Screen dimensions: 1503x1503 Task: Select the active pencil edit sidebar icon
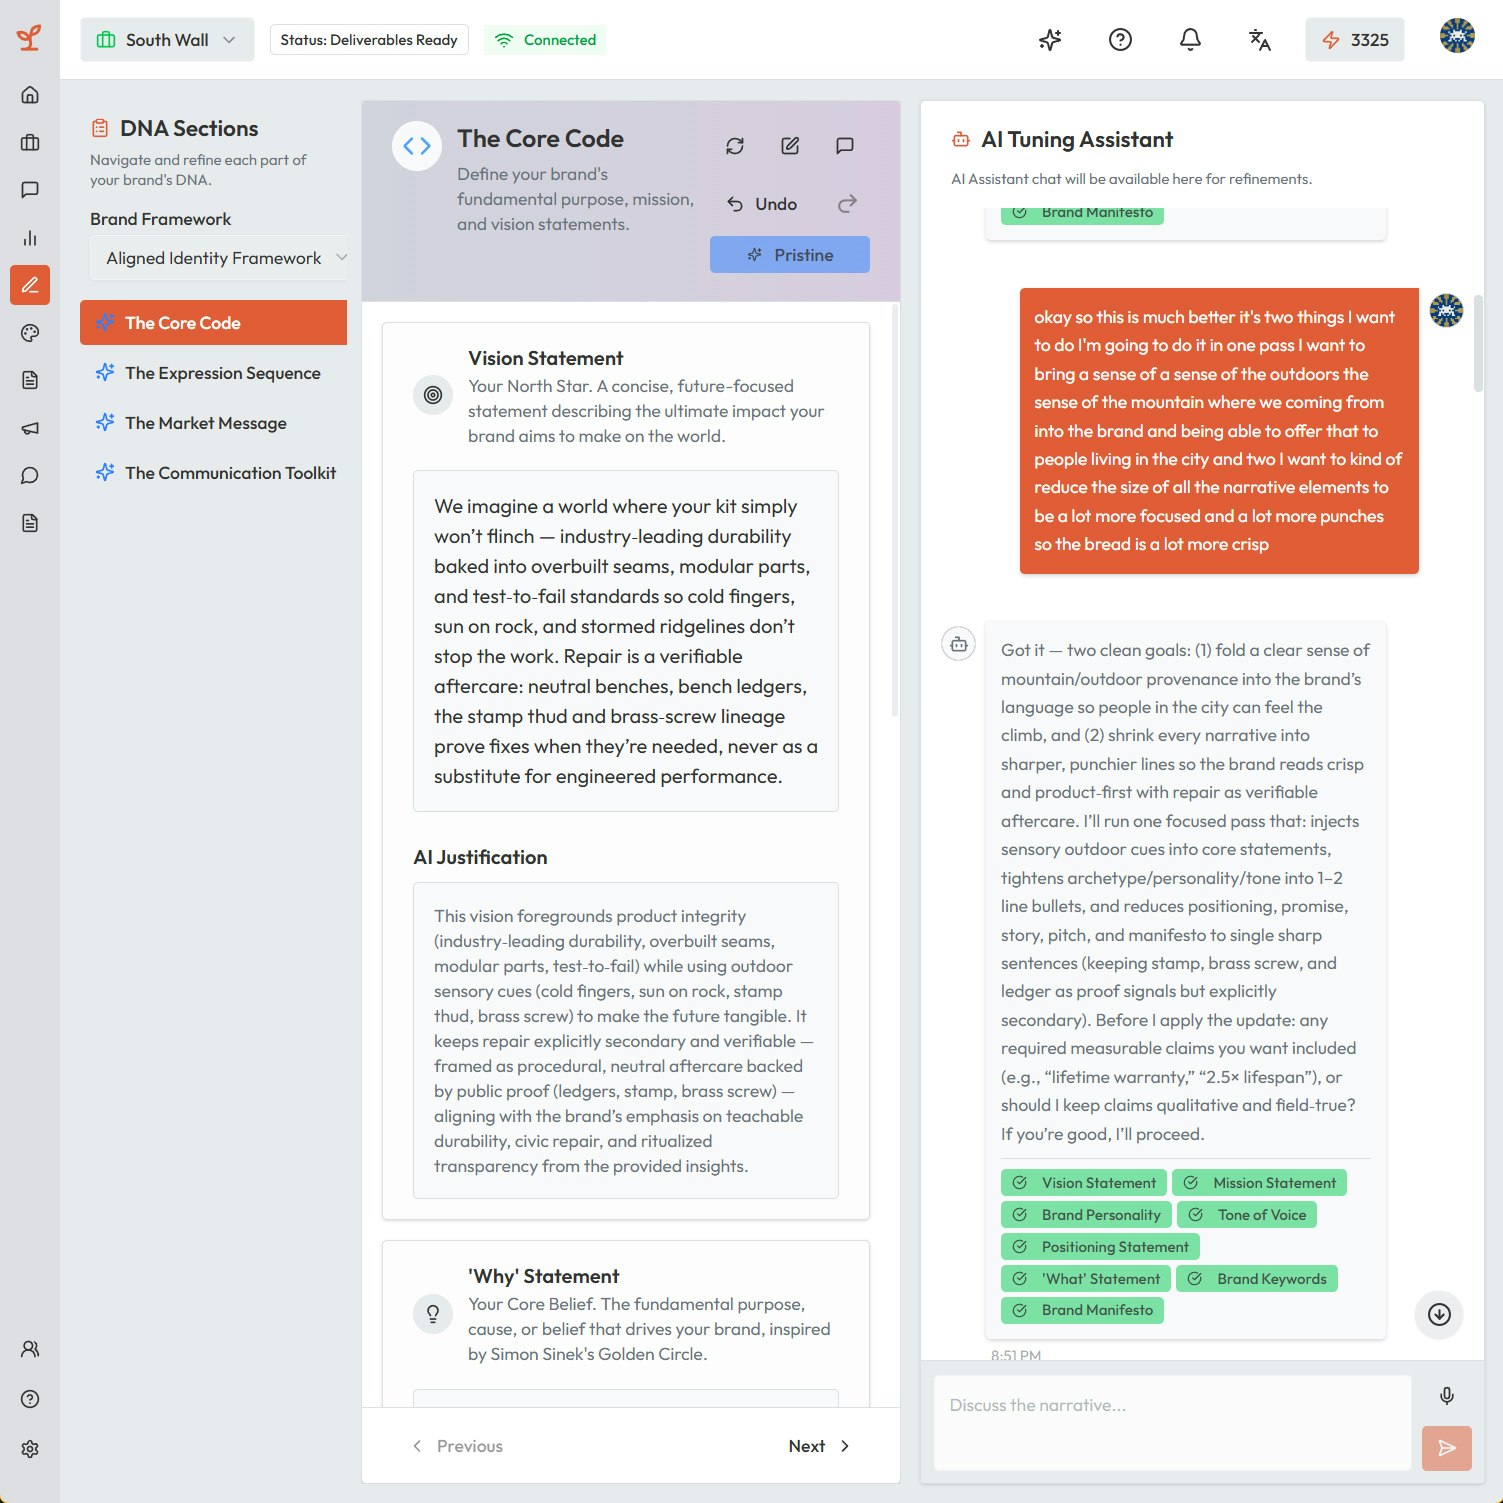click(x=30, y=285)
